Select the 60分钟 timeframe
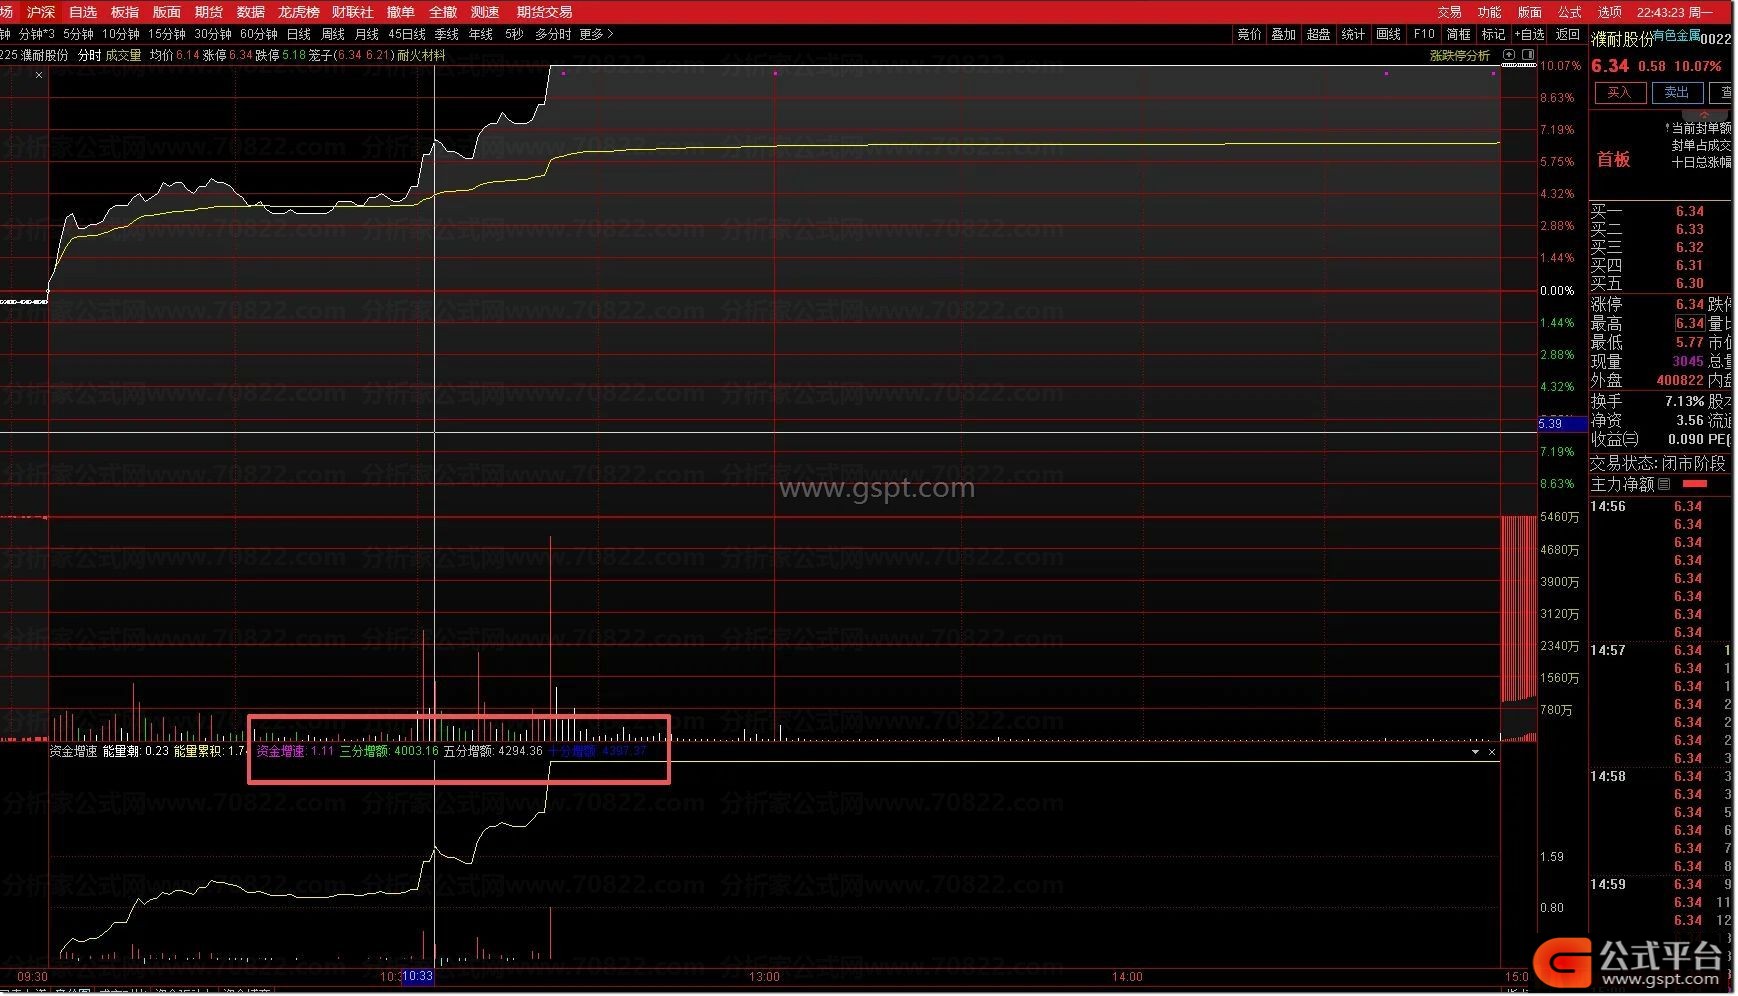This screenshot has width=1738, height=996. pyautogui.click(x=258, y=34)
